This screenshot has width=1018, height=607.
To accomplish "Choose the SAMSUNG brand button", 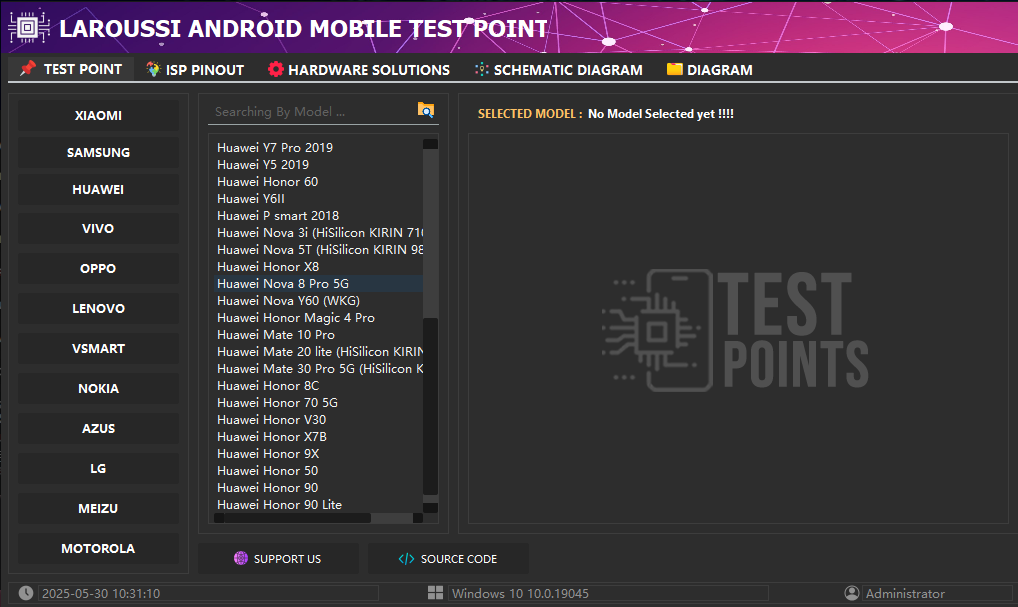I will tap(98, 152).
